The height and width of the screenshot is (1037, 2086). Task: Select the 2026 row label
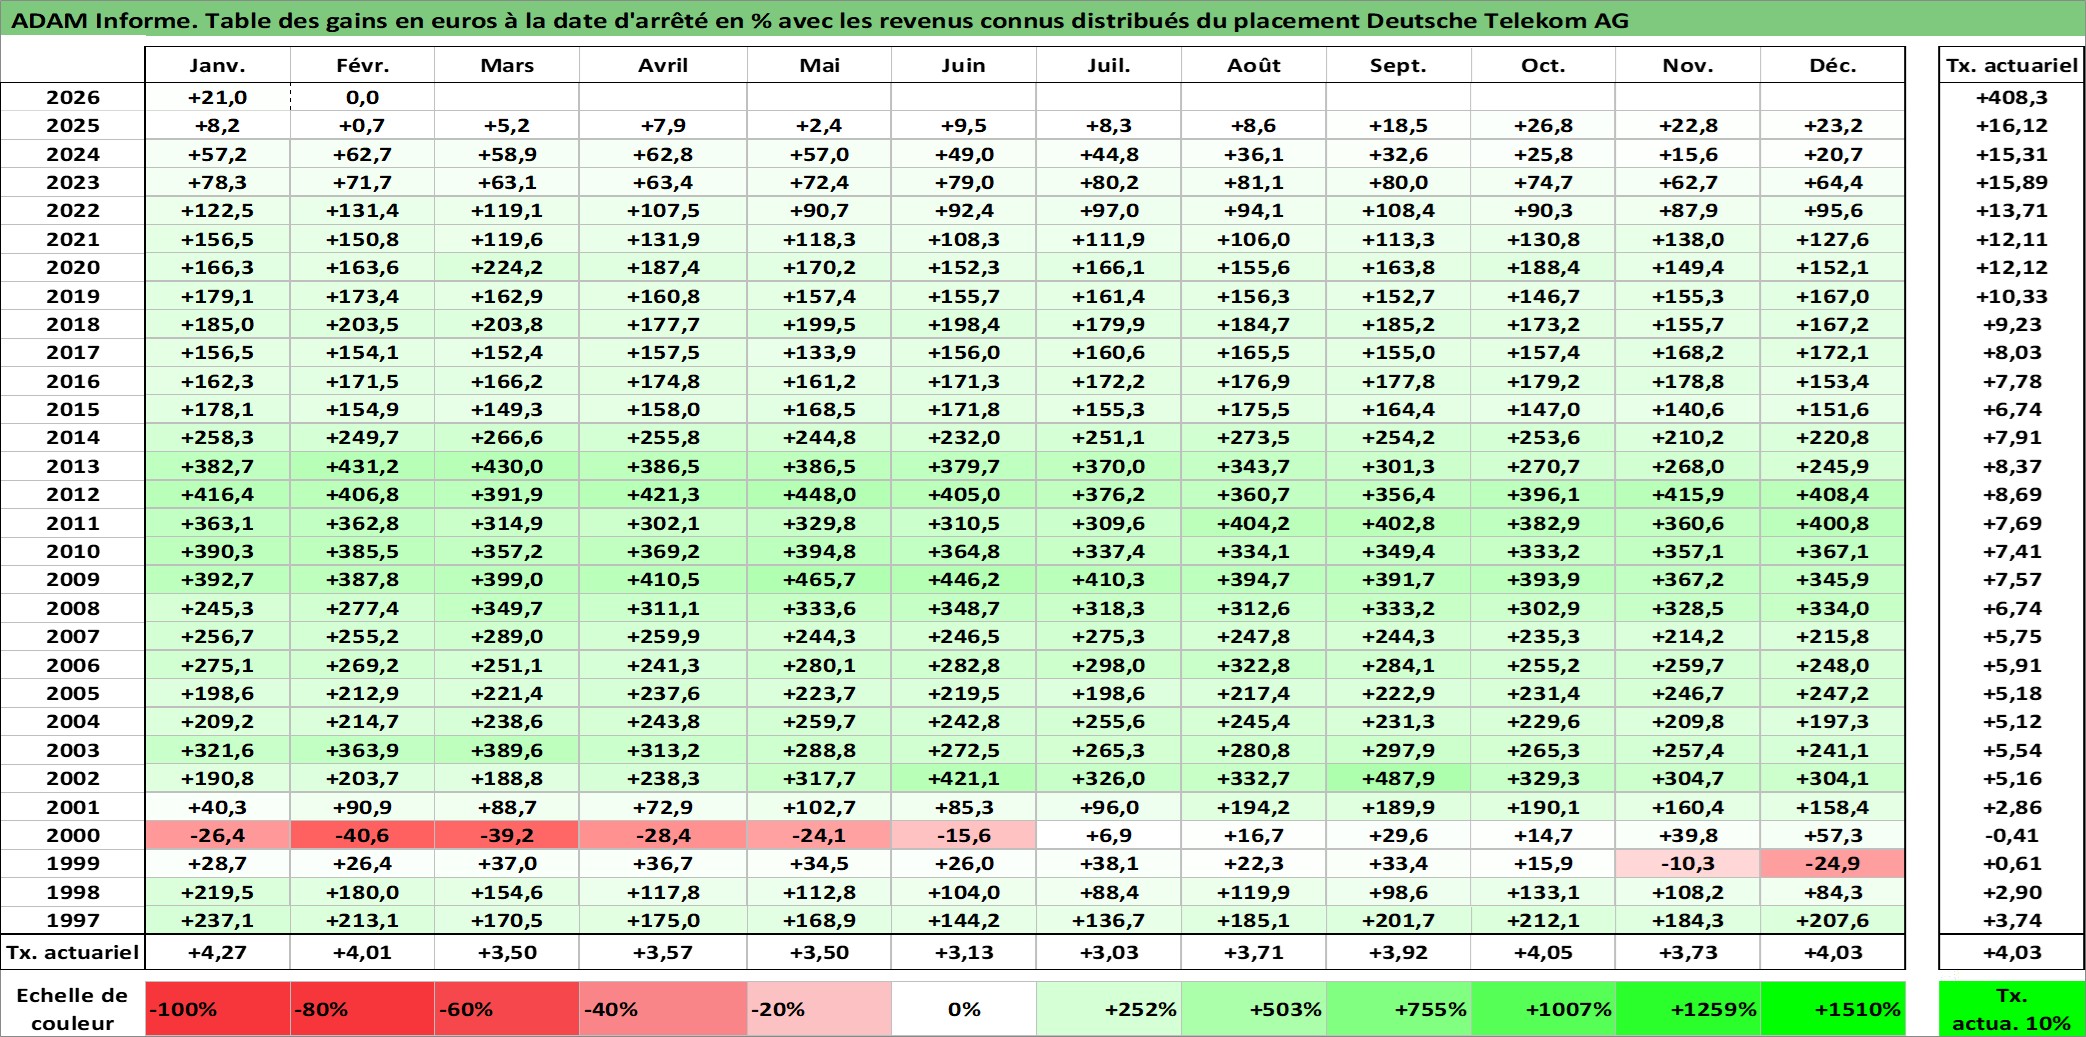click(x=73, y=97)
